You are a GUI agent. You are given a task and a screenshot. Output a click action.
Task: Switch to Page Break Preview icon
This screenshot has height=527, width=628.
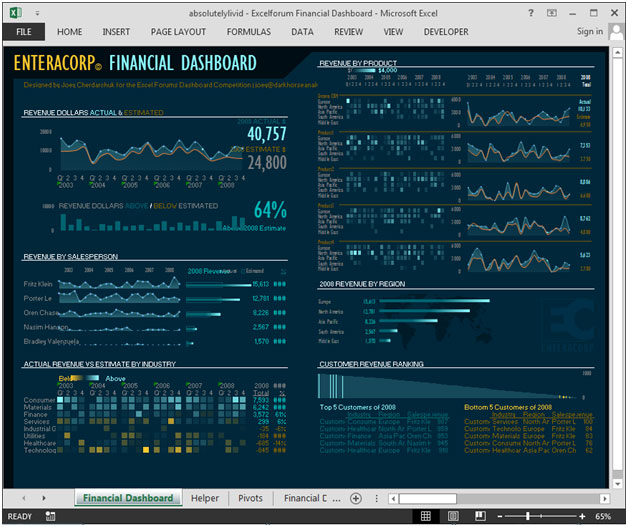480,516
